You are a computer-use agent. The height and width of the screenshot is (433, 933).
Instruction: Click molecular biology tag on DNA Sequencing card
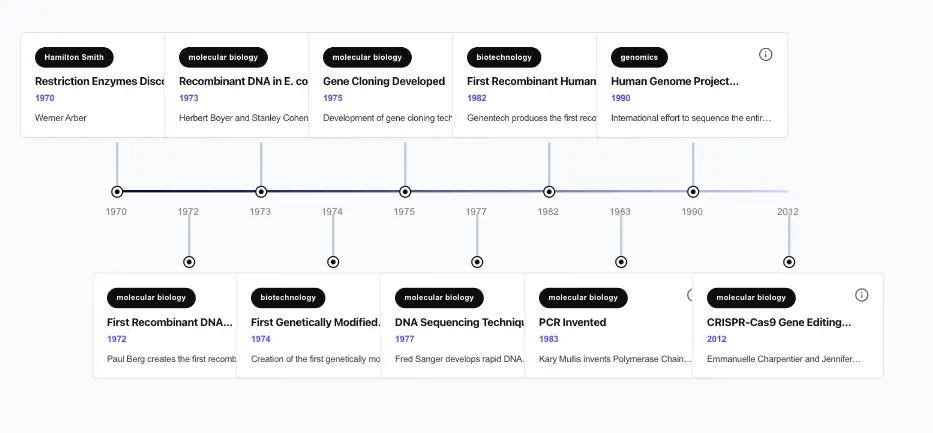pyautogui.click(x=439, y=297)
